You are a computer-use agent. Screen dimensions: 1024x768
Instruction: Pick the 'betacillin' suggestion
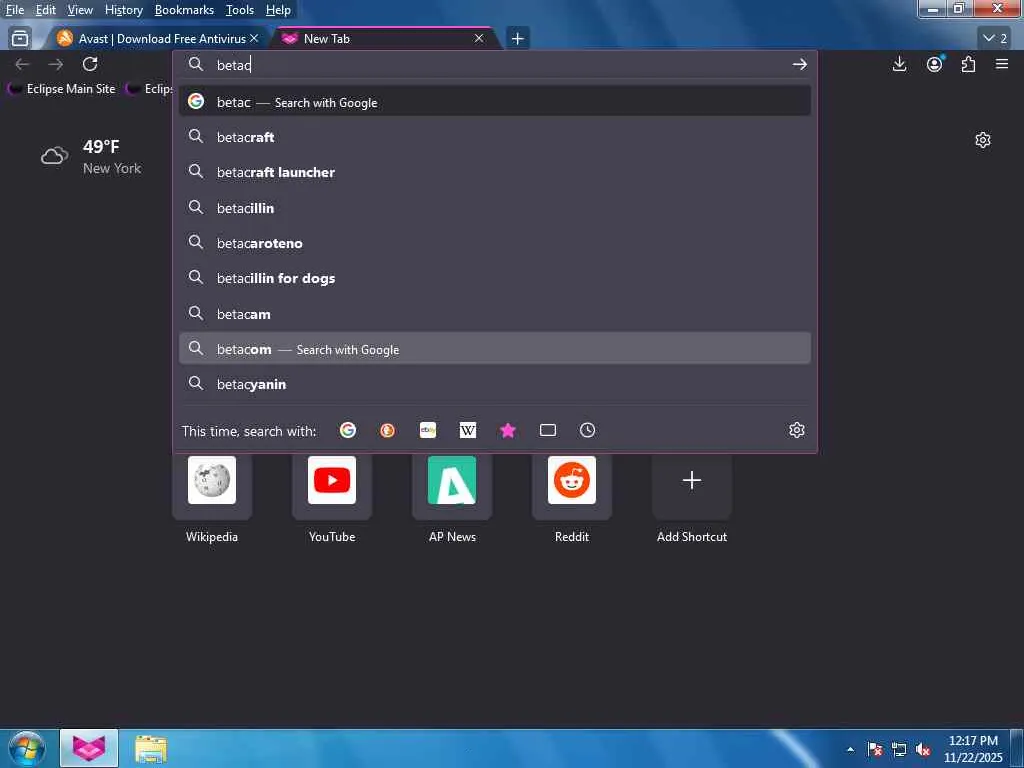[494, 208]
